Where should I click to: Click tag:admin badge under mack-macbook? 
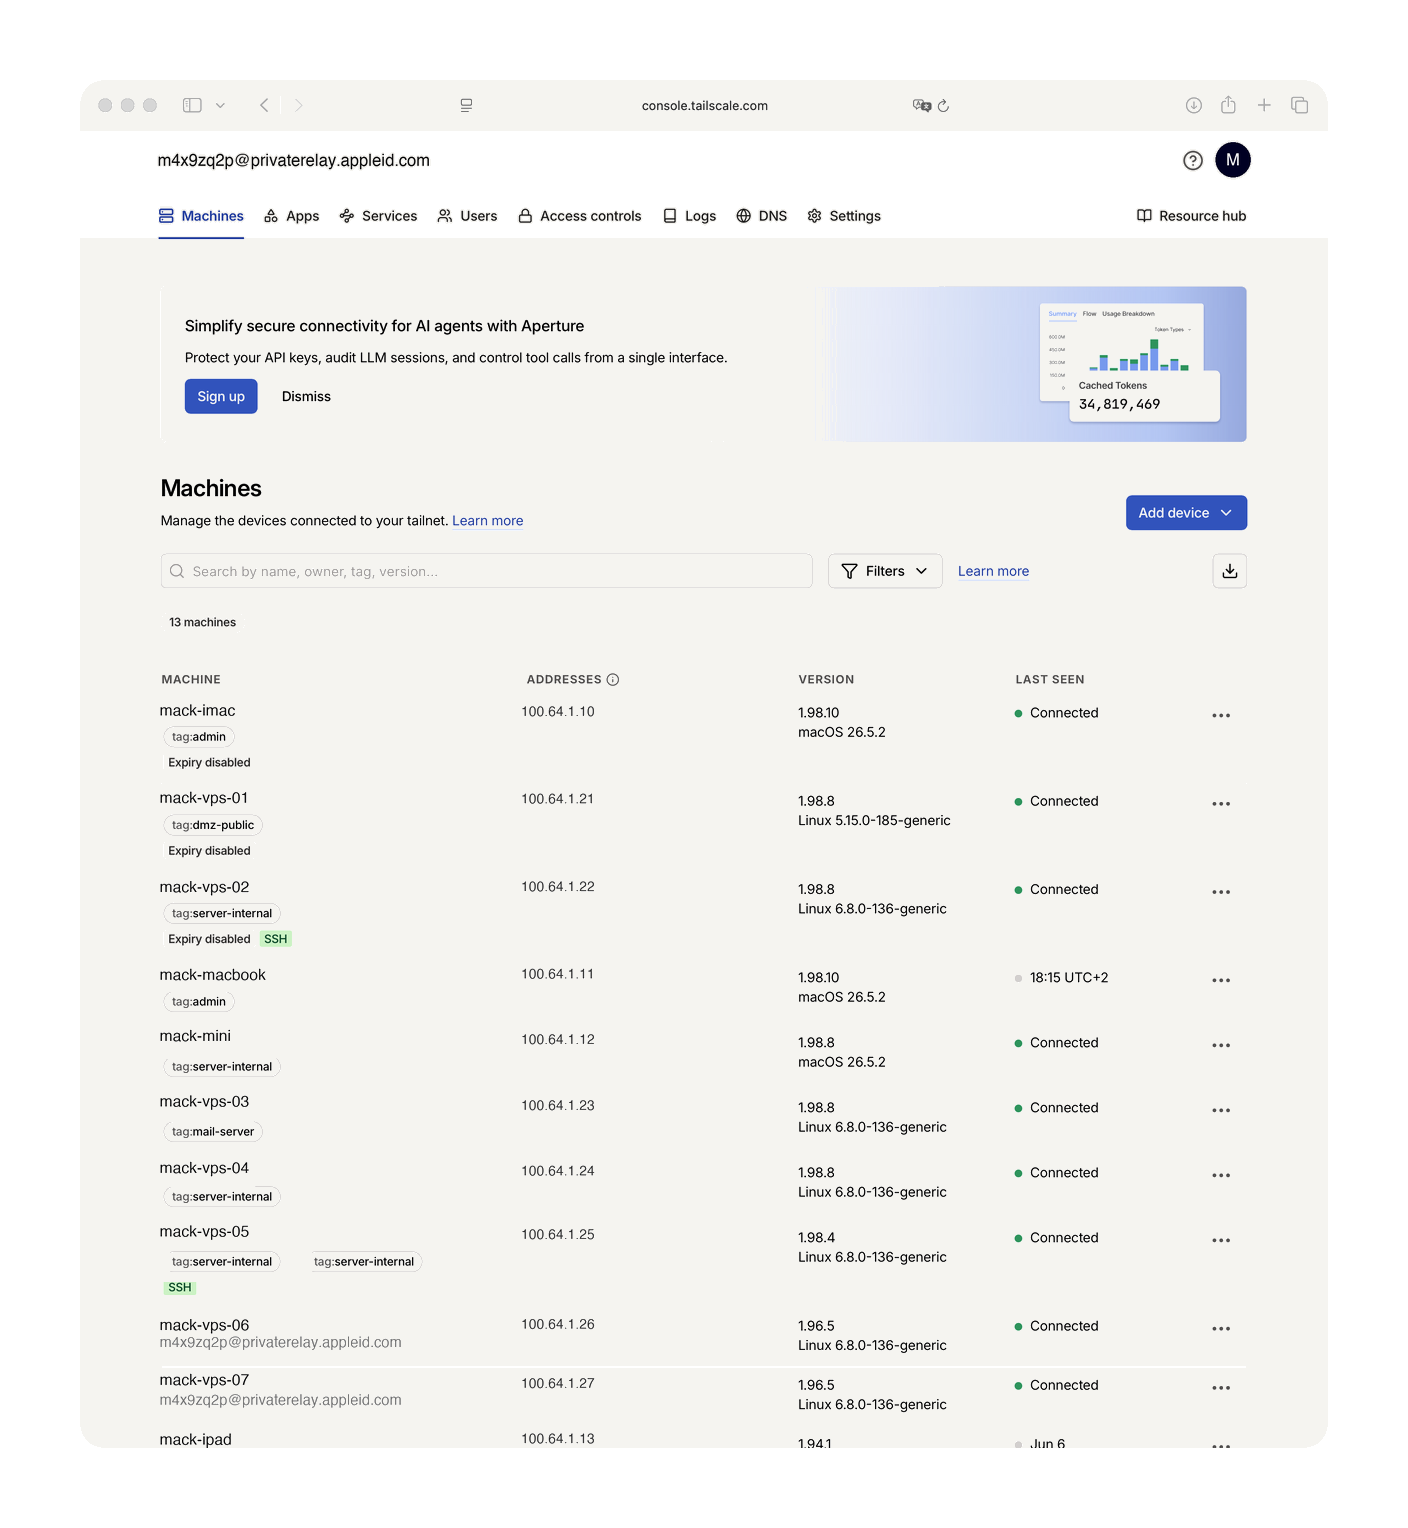click(199, 1002)
